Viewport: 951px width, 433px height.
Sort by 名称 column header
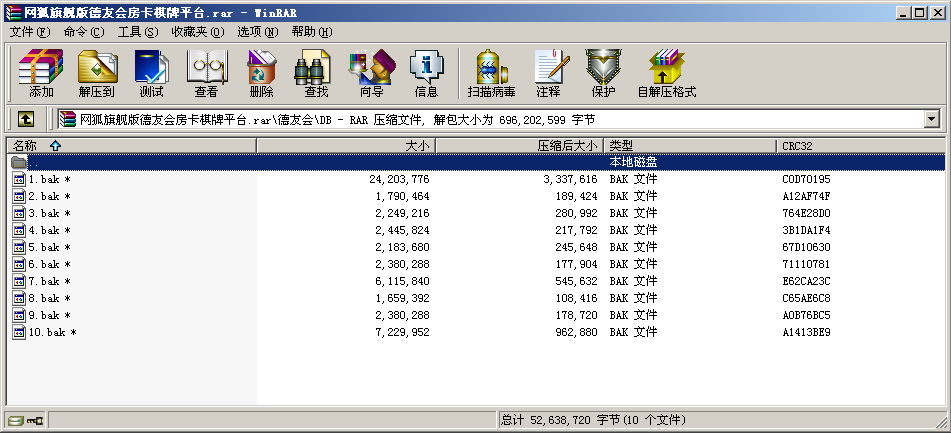click(131, 146)
